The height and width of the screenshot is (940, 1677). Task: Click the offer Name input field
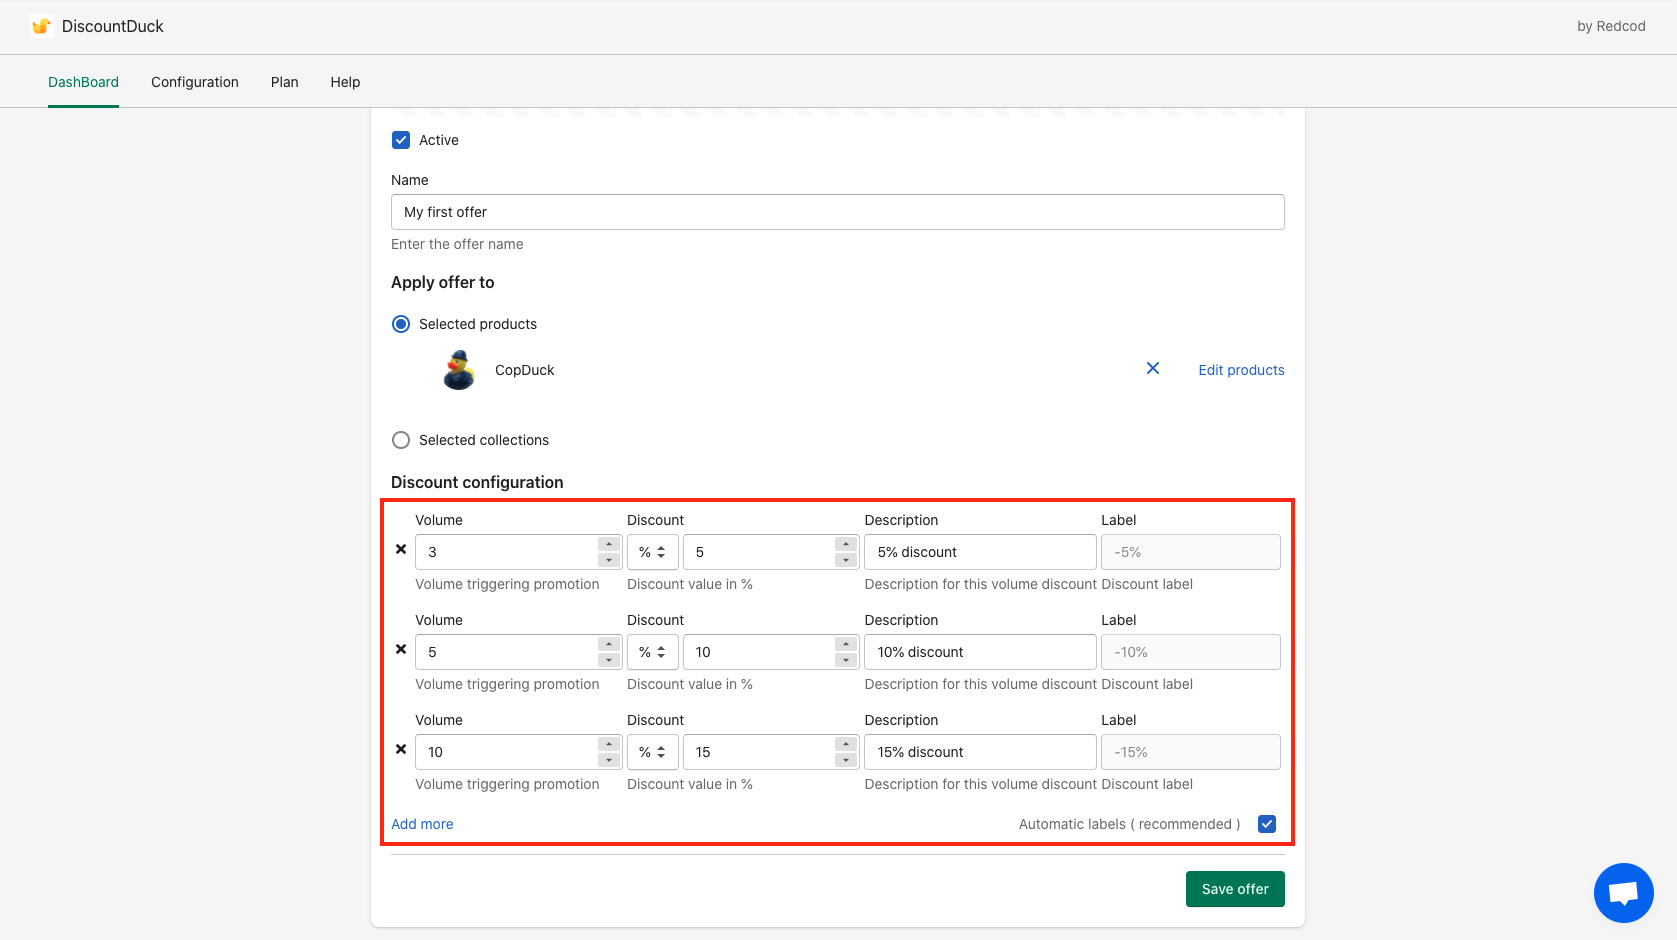[x=837, y=212]
